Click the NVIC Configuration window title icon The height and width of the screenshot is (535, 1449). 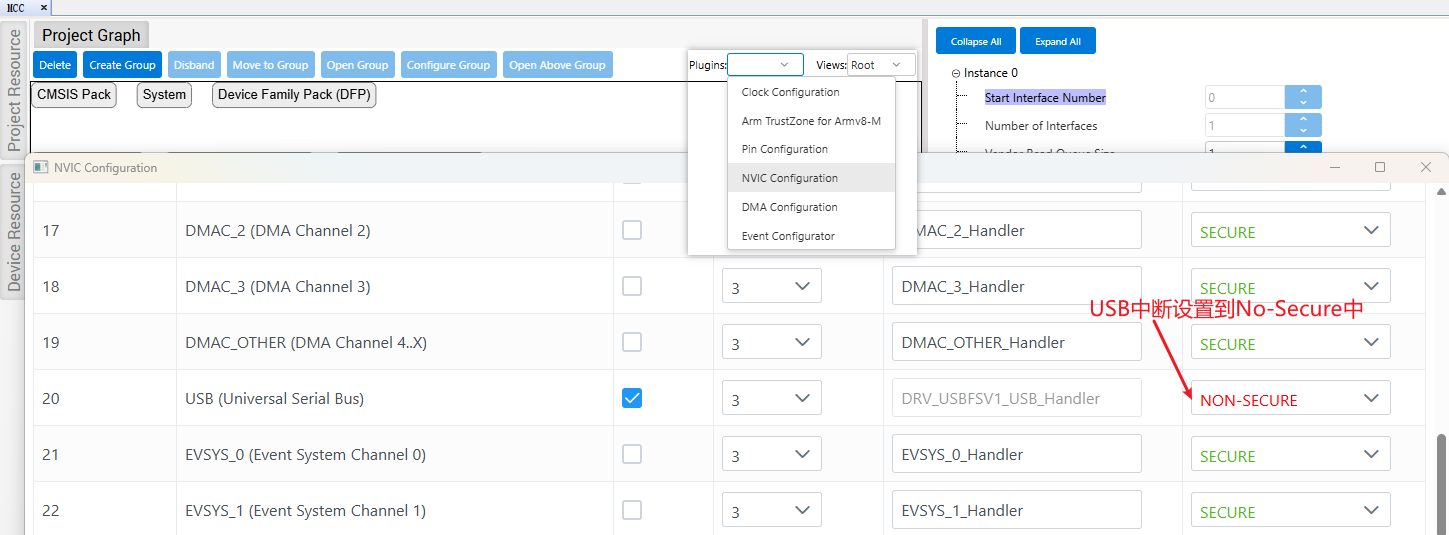point(40,167)
